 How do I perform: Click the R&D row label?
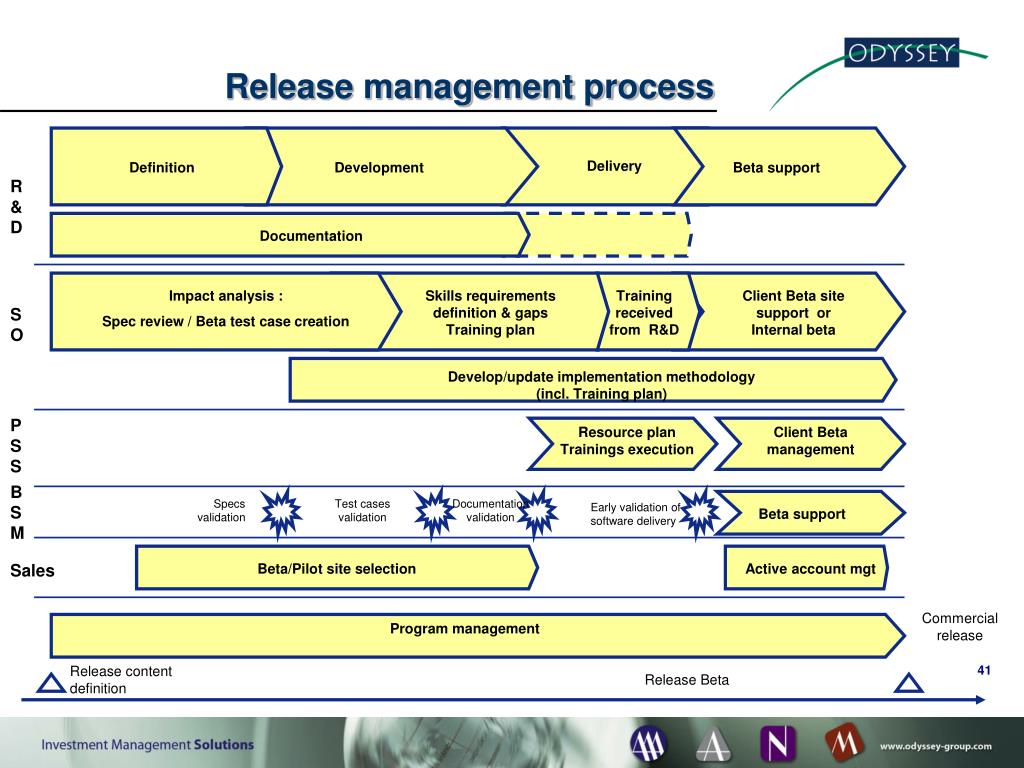16,206
